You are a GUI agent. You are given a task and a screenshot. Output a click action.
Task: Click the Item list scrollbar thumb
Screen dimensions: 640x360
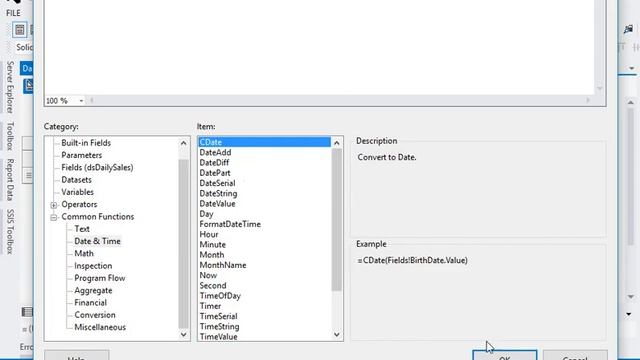336,220
